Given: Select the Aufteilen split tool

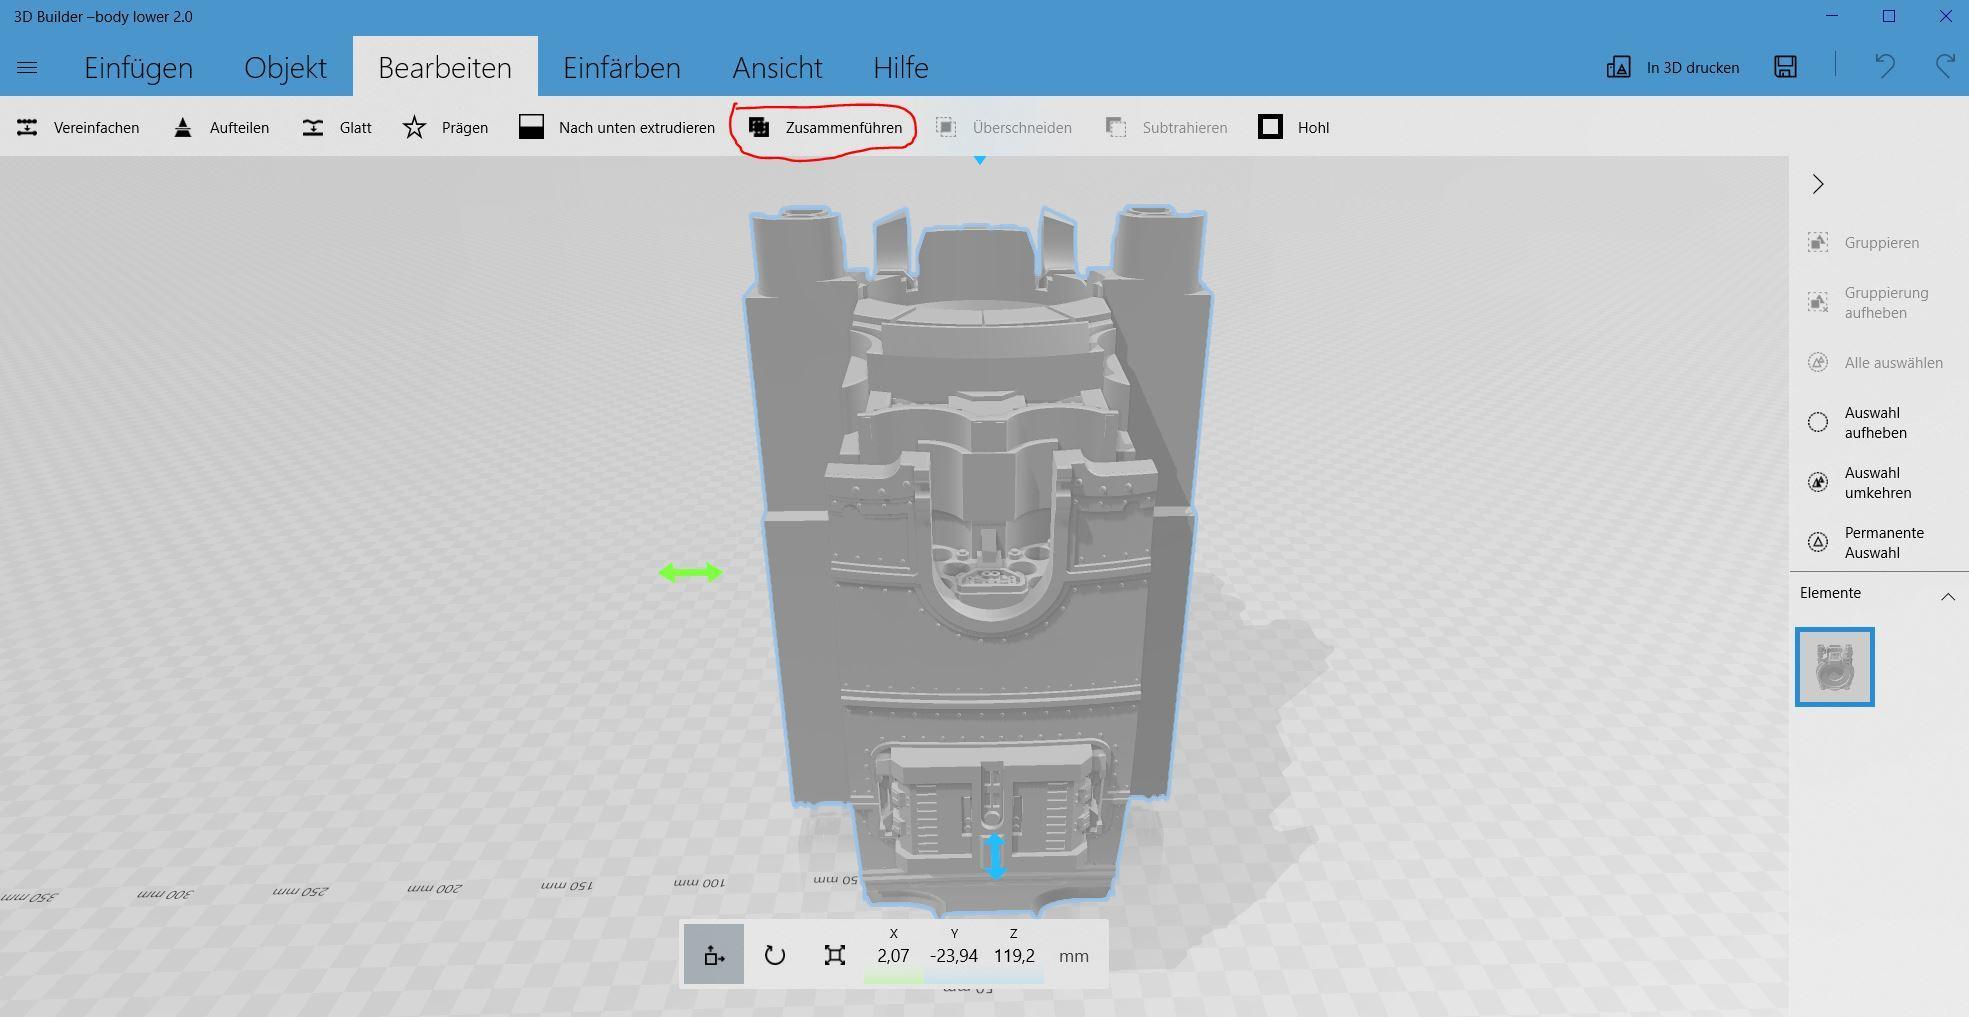Looking at the screenshot, I should pyautogui.click(x=221, y=128).
